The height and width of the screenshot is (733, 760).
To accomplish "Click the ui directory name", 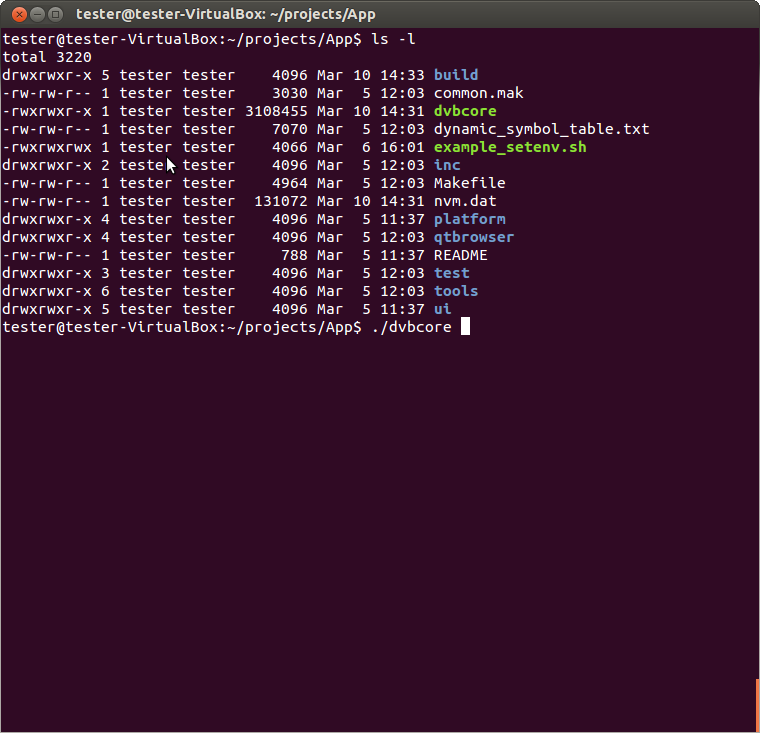I will click(442, 309).
